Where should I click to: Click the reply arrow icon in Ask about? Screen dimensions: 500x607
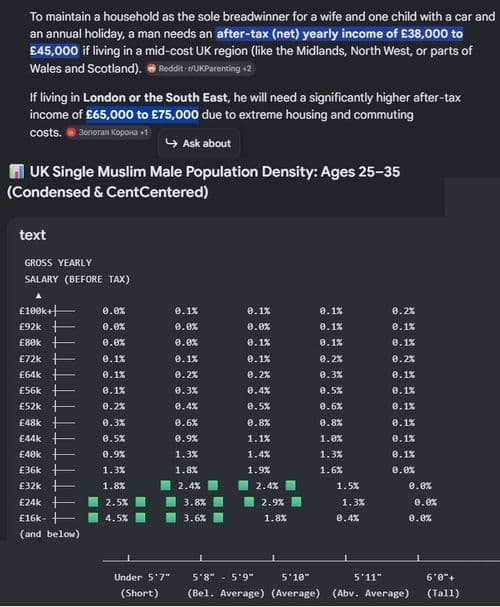coord(171,143)
